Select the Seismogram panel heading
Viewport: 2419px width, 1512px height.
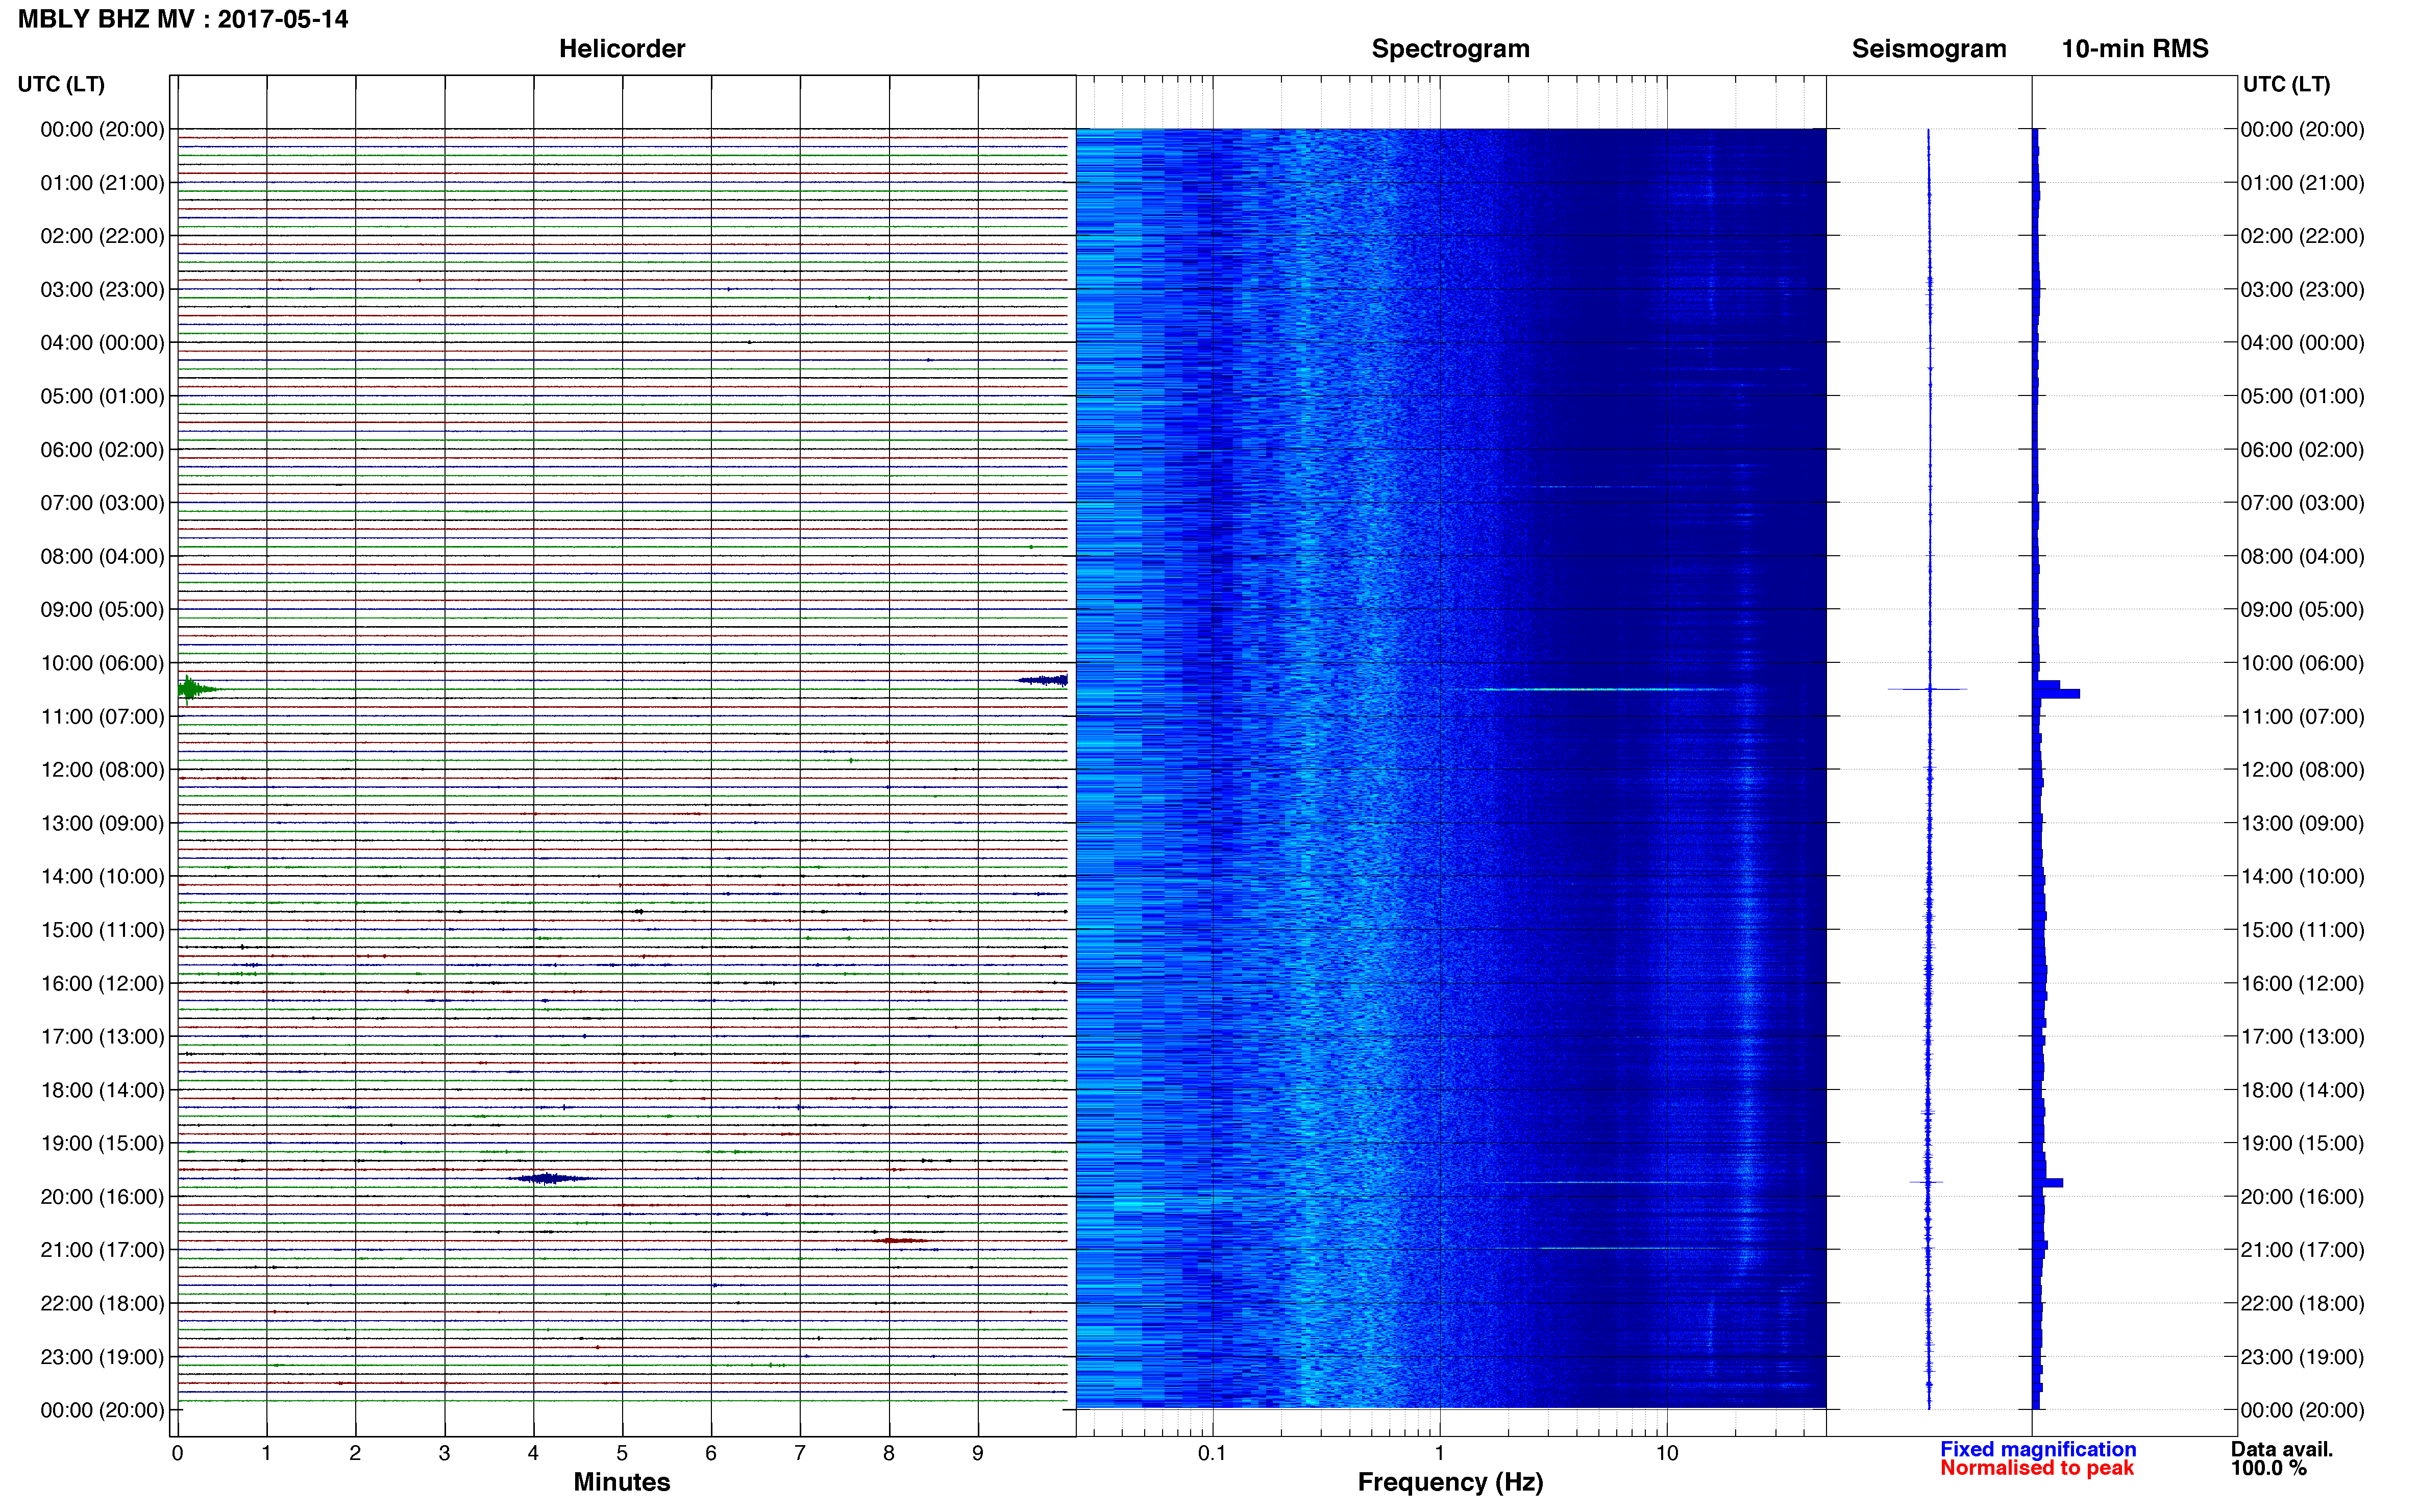pyautogui.click(x=1928, y=49)
